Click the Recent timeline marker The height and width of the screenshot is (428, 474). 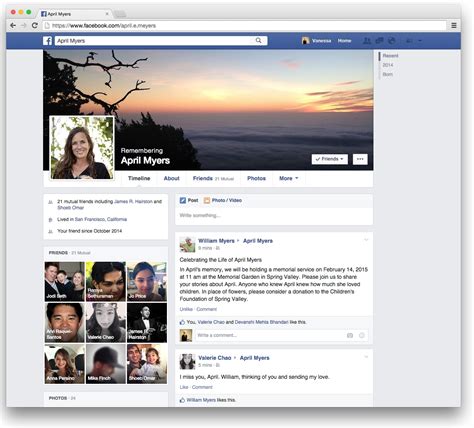tap(390, 56)
